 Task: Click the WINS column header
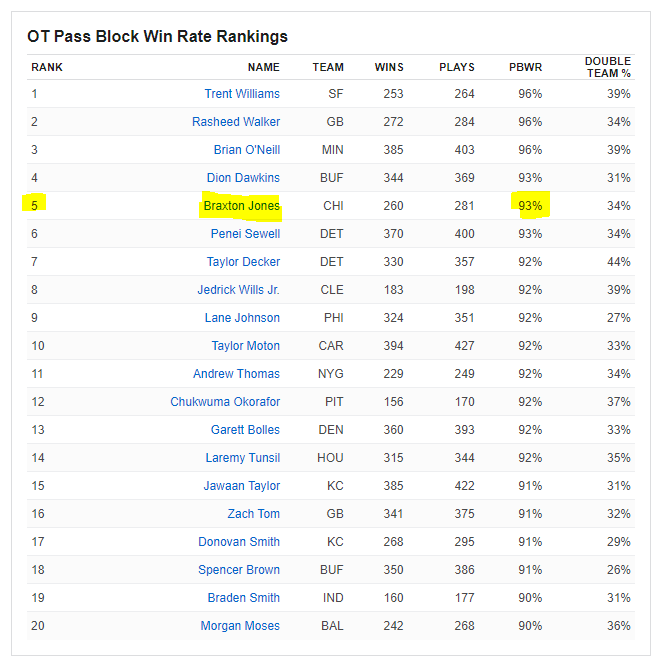pos(389,68)
